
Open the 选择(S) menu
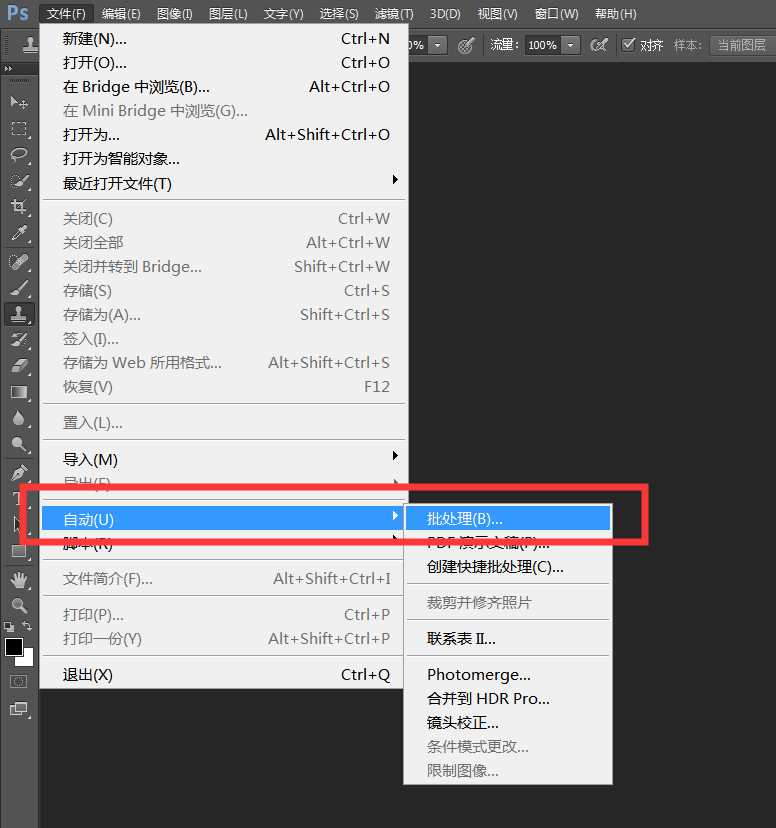click(x=339, y=13)
